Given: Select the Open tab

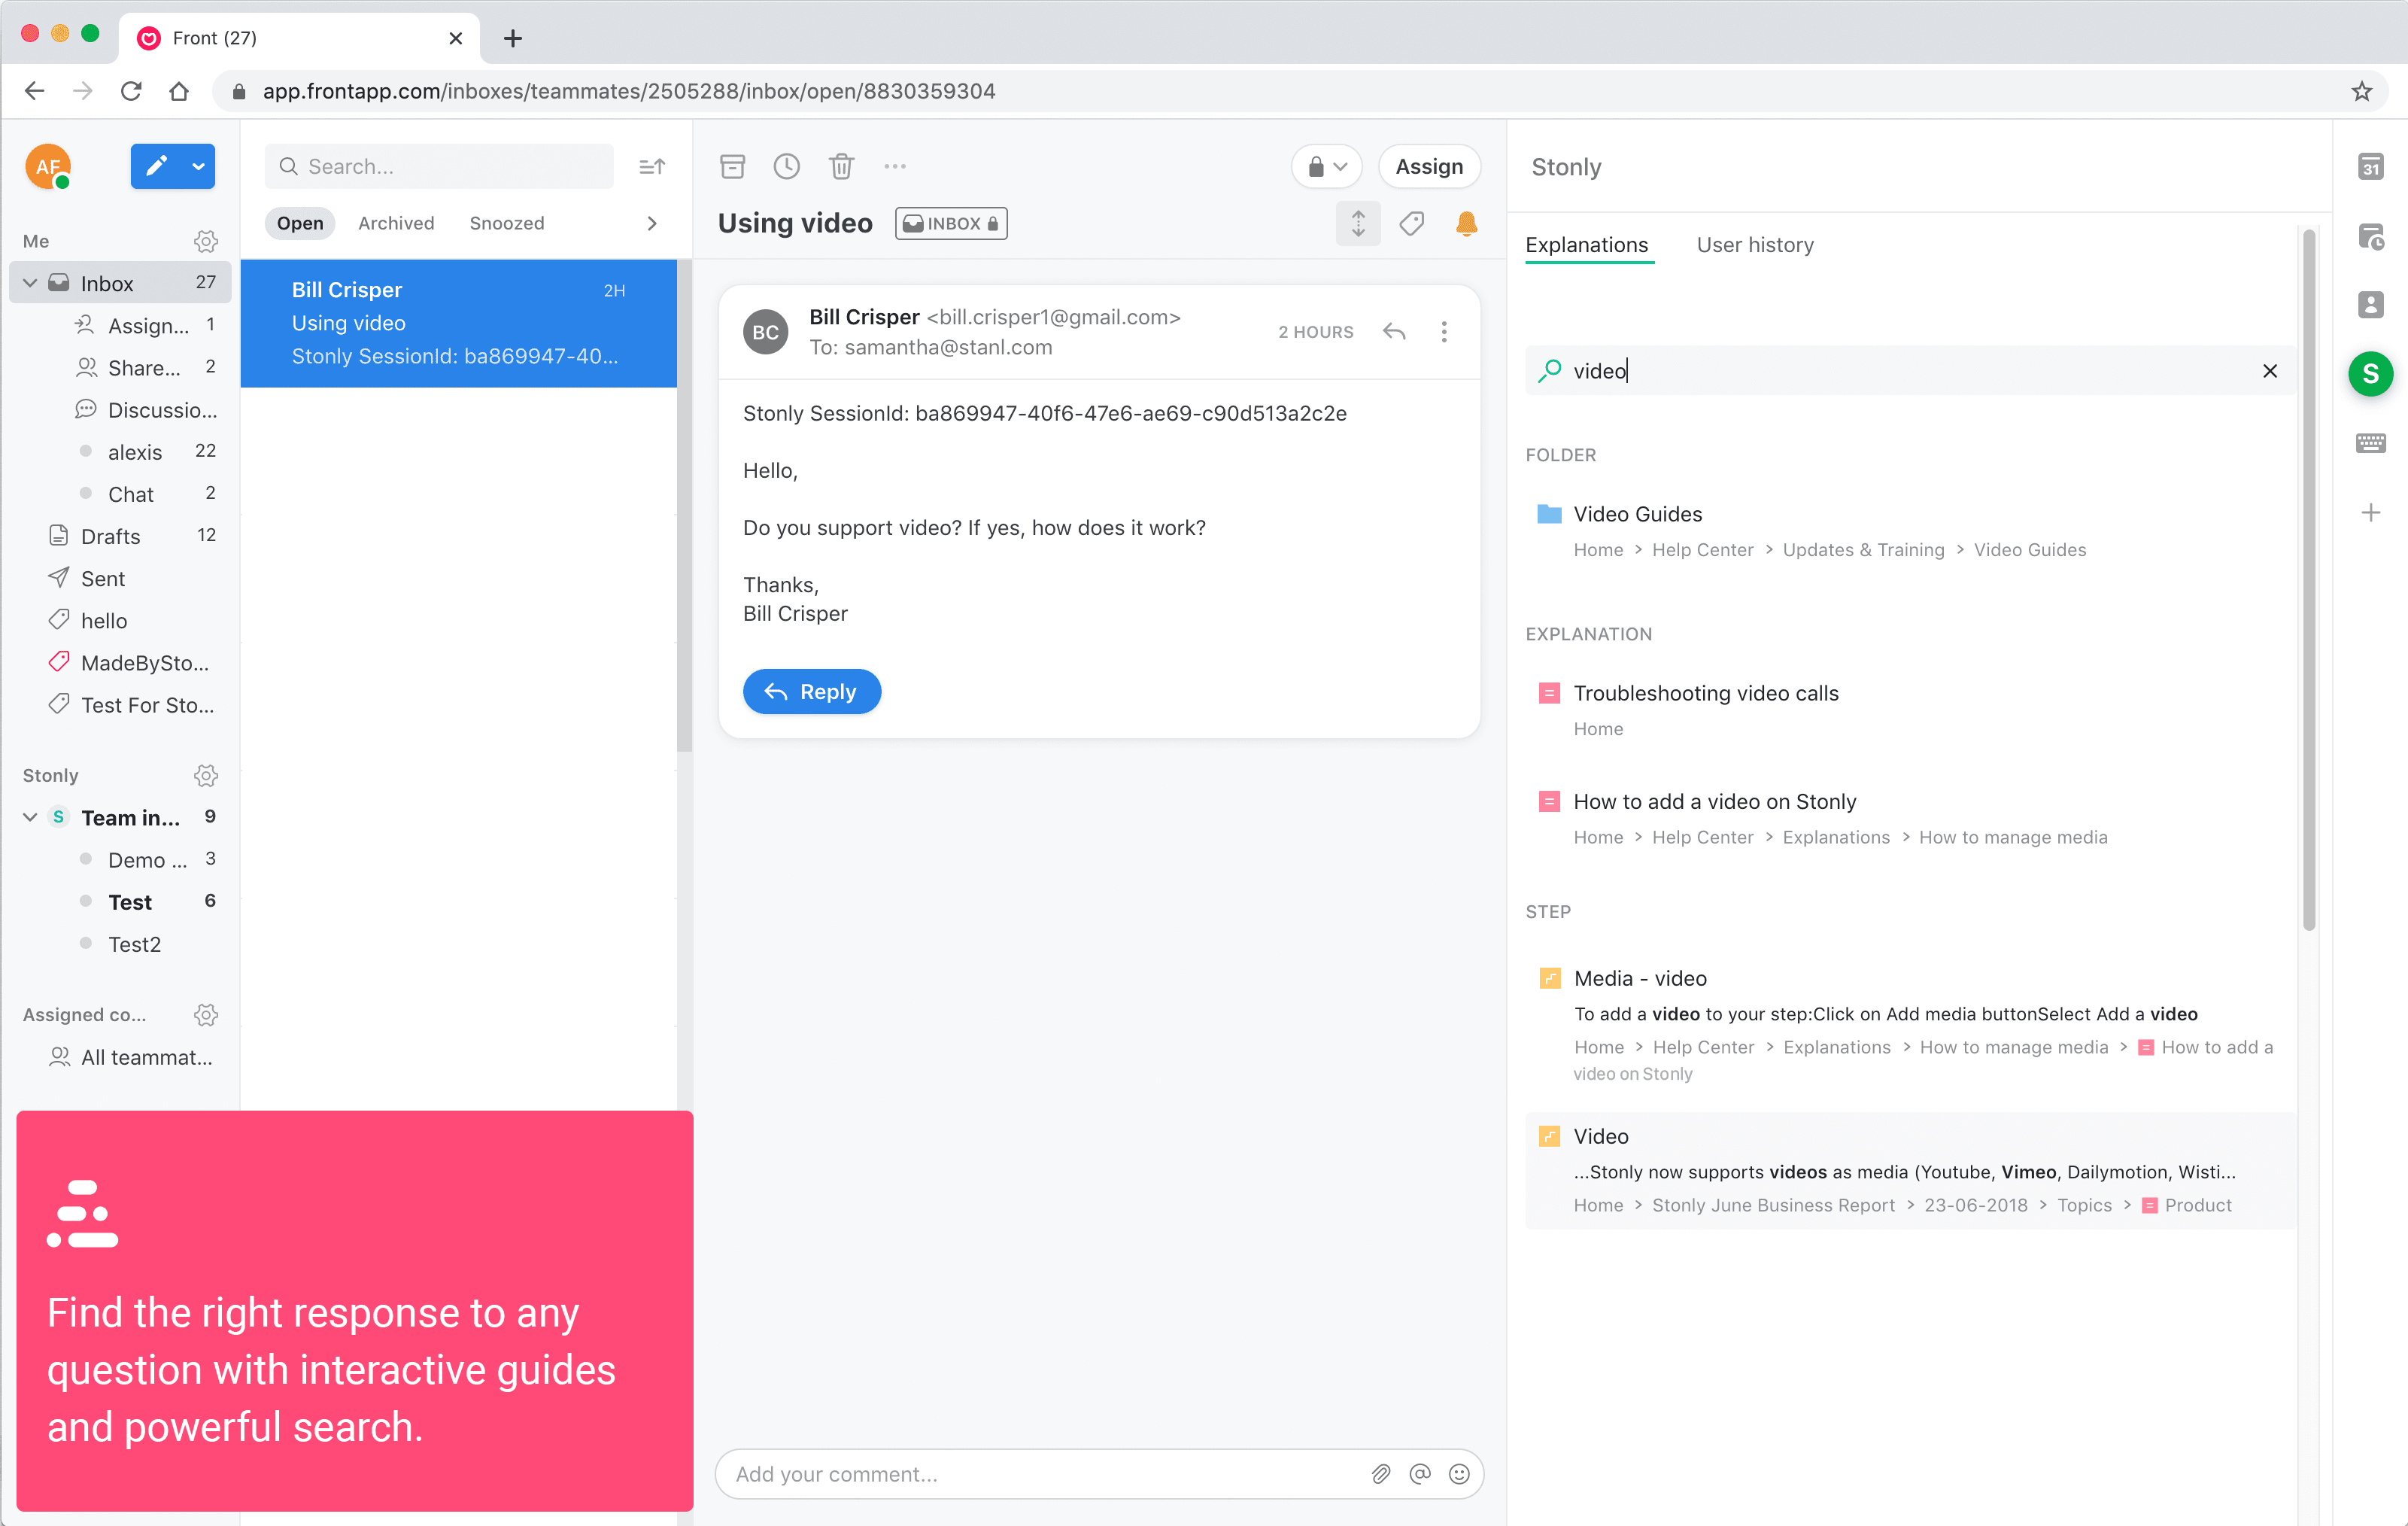Looking at the screenshot, I should coord(300,223).
